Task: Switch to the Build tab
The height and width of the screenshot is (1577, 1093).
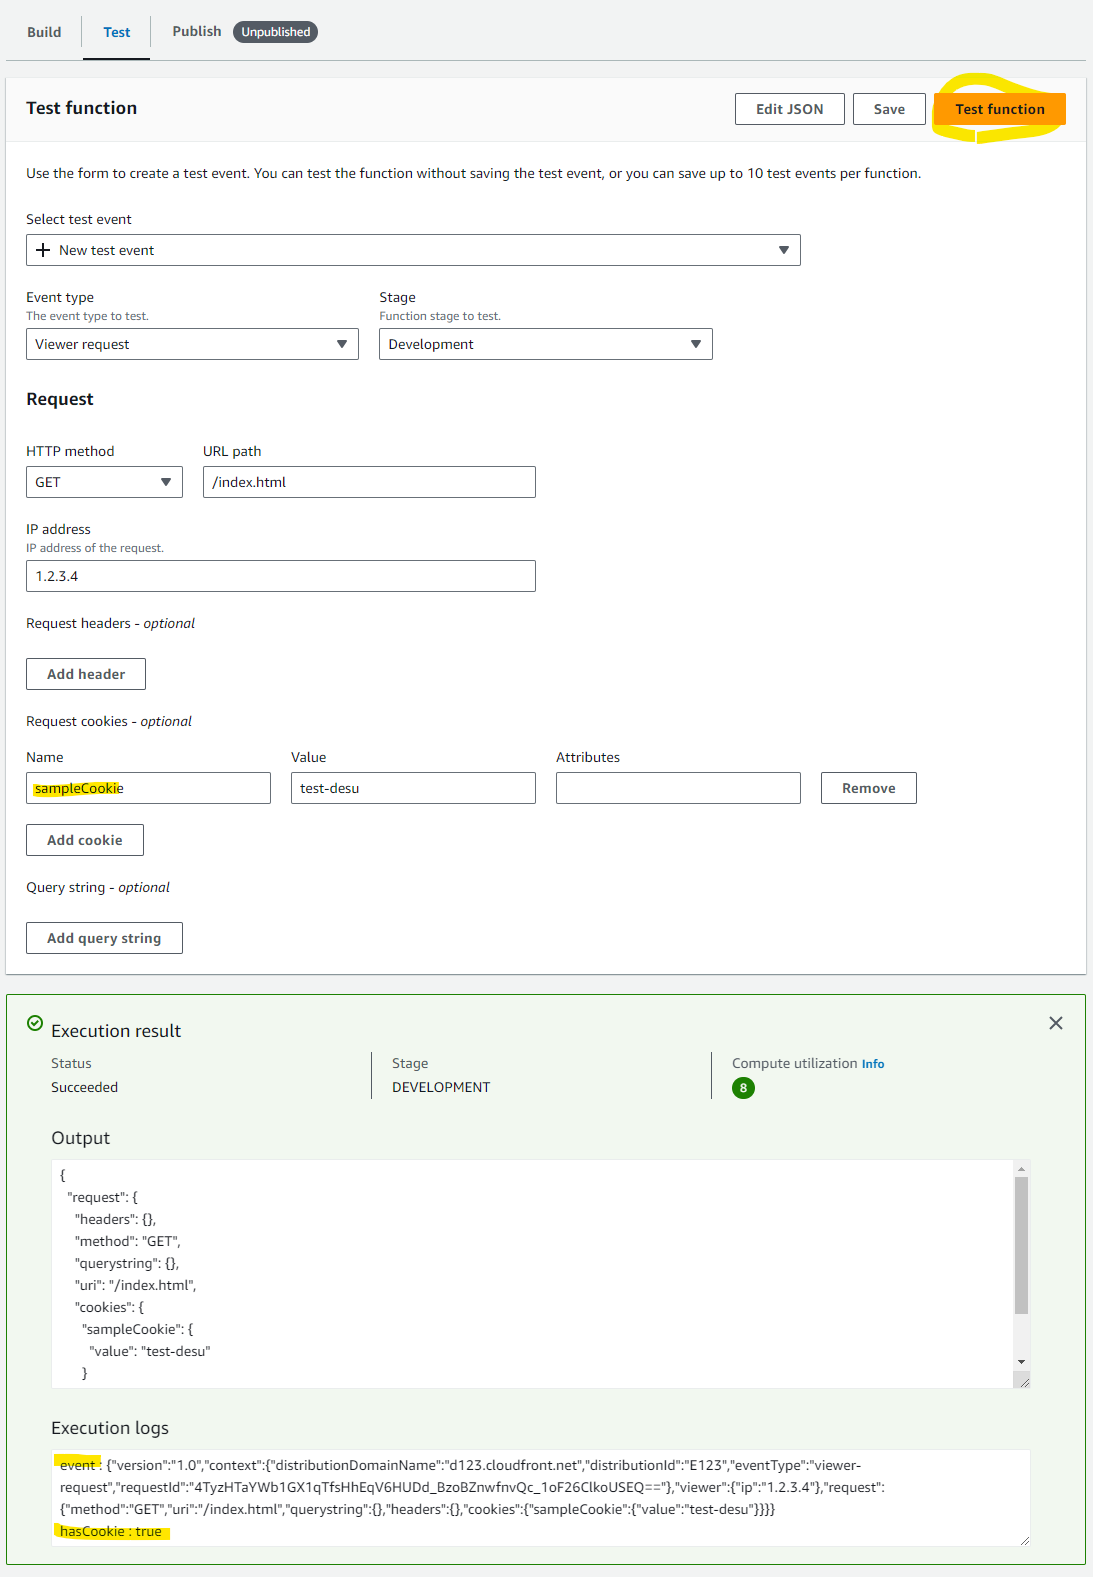Action: [x=44, y=32]
